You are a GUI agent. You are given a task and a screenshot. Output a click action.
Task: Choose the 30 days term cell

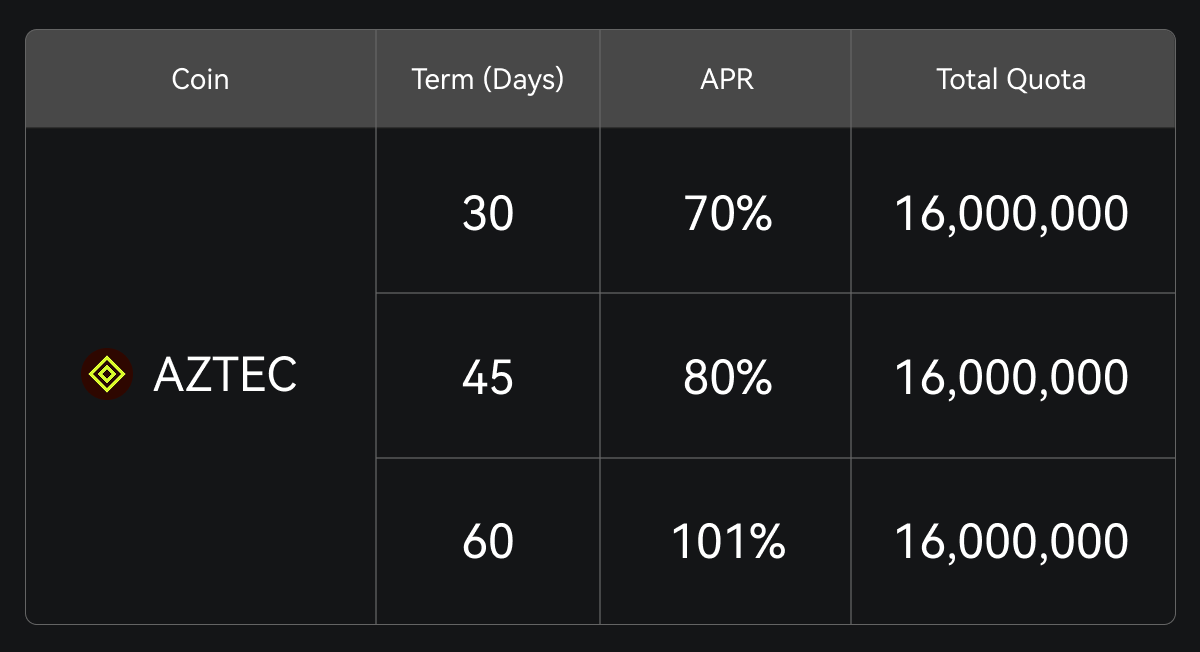(488, 213)
